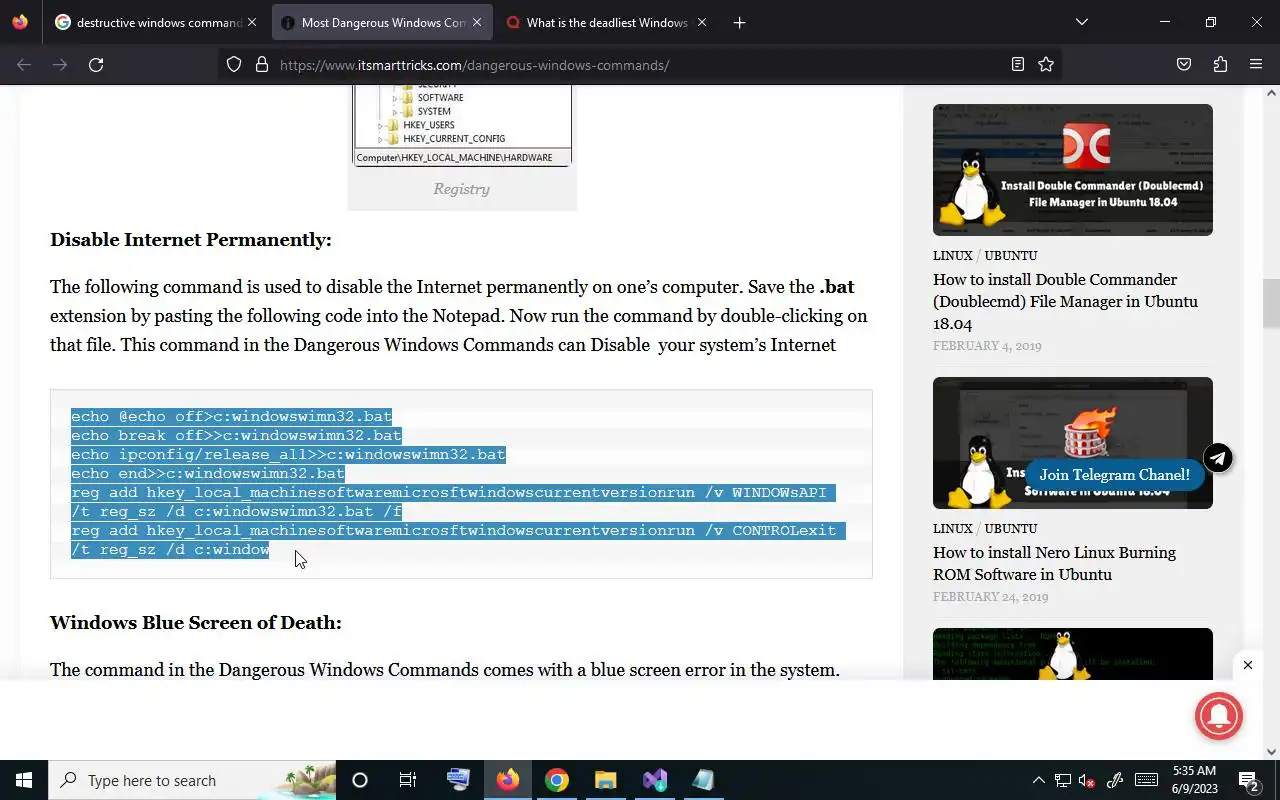Image resolution: width=1280 pixels, height=800 pixels.
Task: Click 'Disable Internet Permanently:' heading
Action: 190,240
